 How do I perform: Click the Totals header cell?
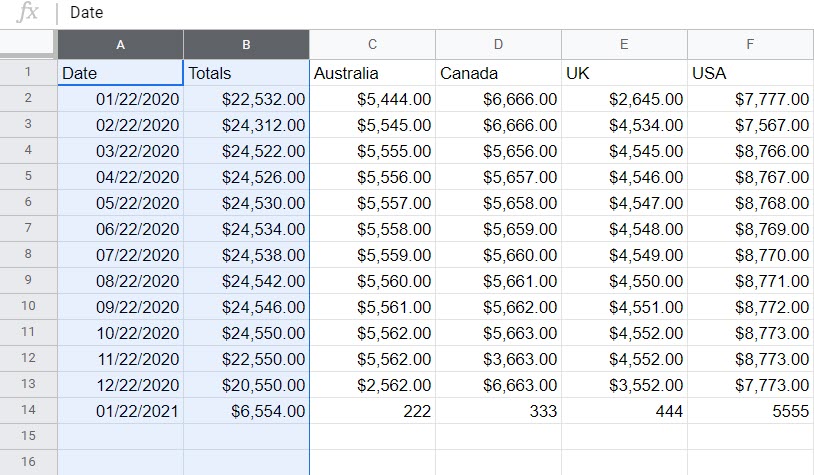pos(246,73)
